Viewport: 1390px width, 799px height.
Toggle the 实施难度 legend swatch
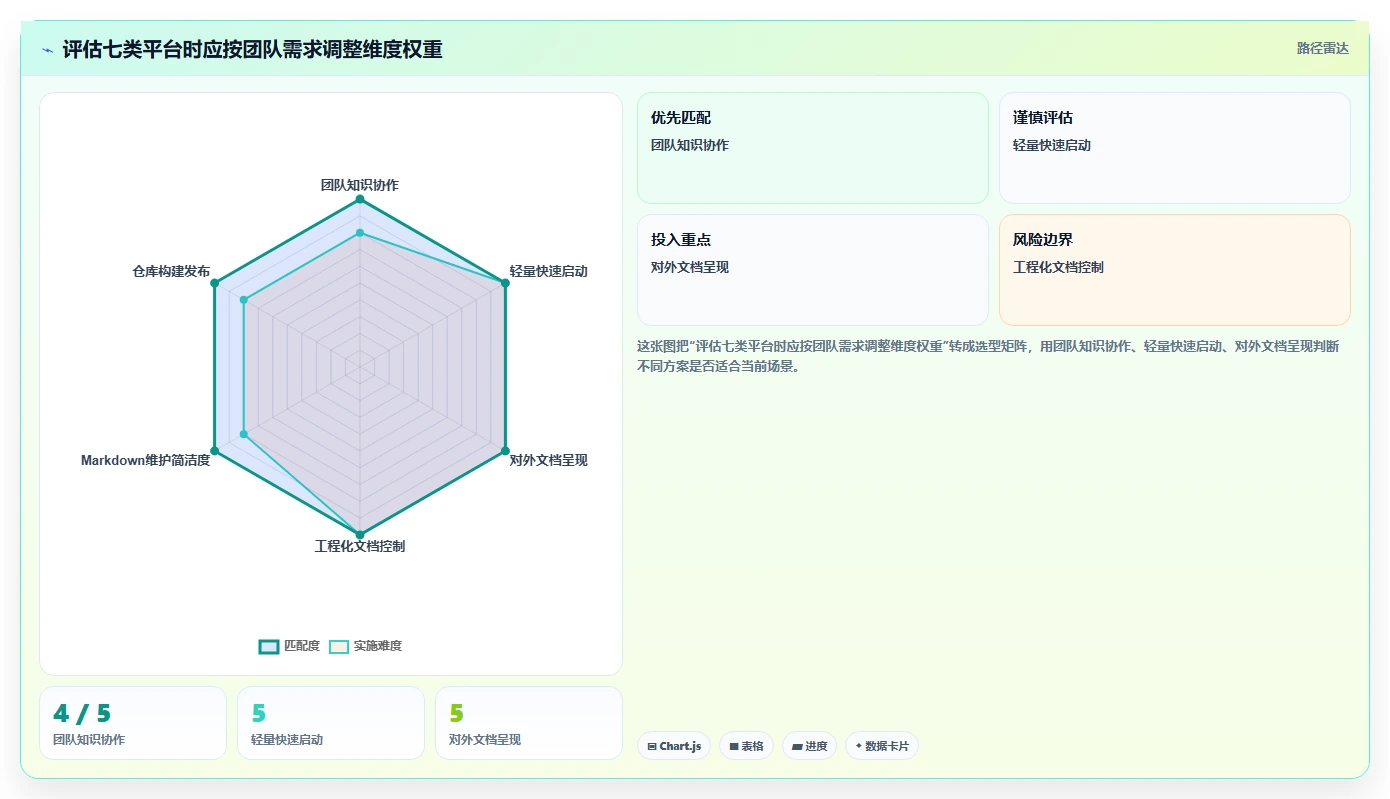(x=339, y=647)
